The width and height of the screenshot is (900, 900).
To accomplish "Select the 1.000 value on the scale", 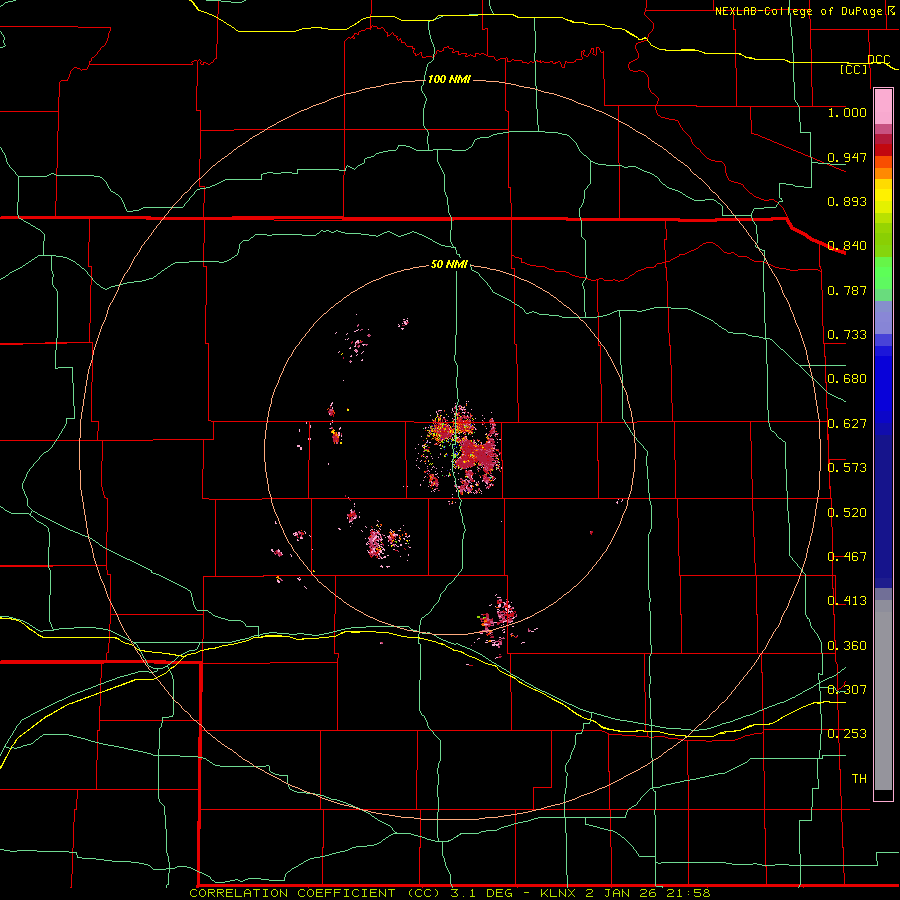I will tap(847, 112).
